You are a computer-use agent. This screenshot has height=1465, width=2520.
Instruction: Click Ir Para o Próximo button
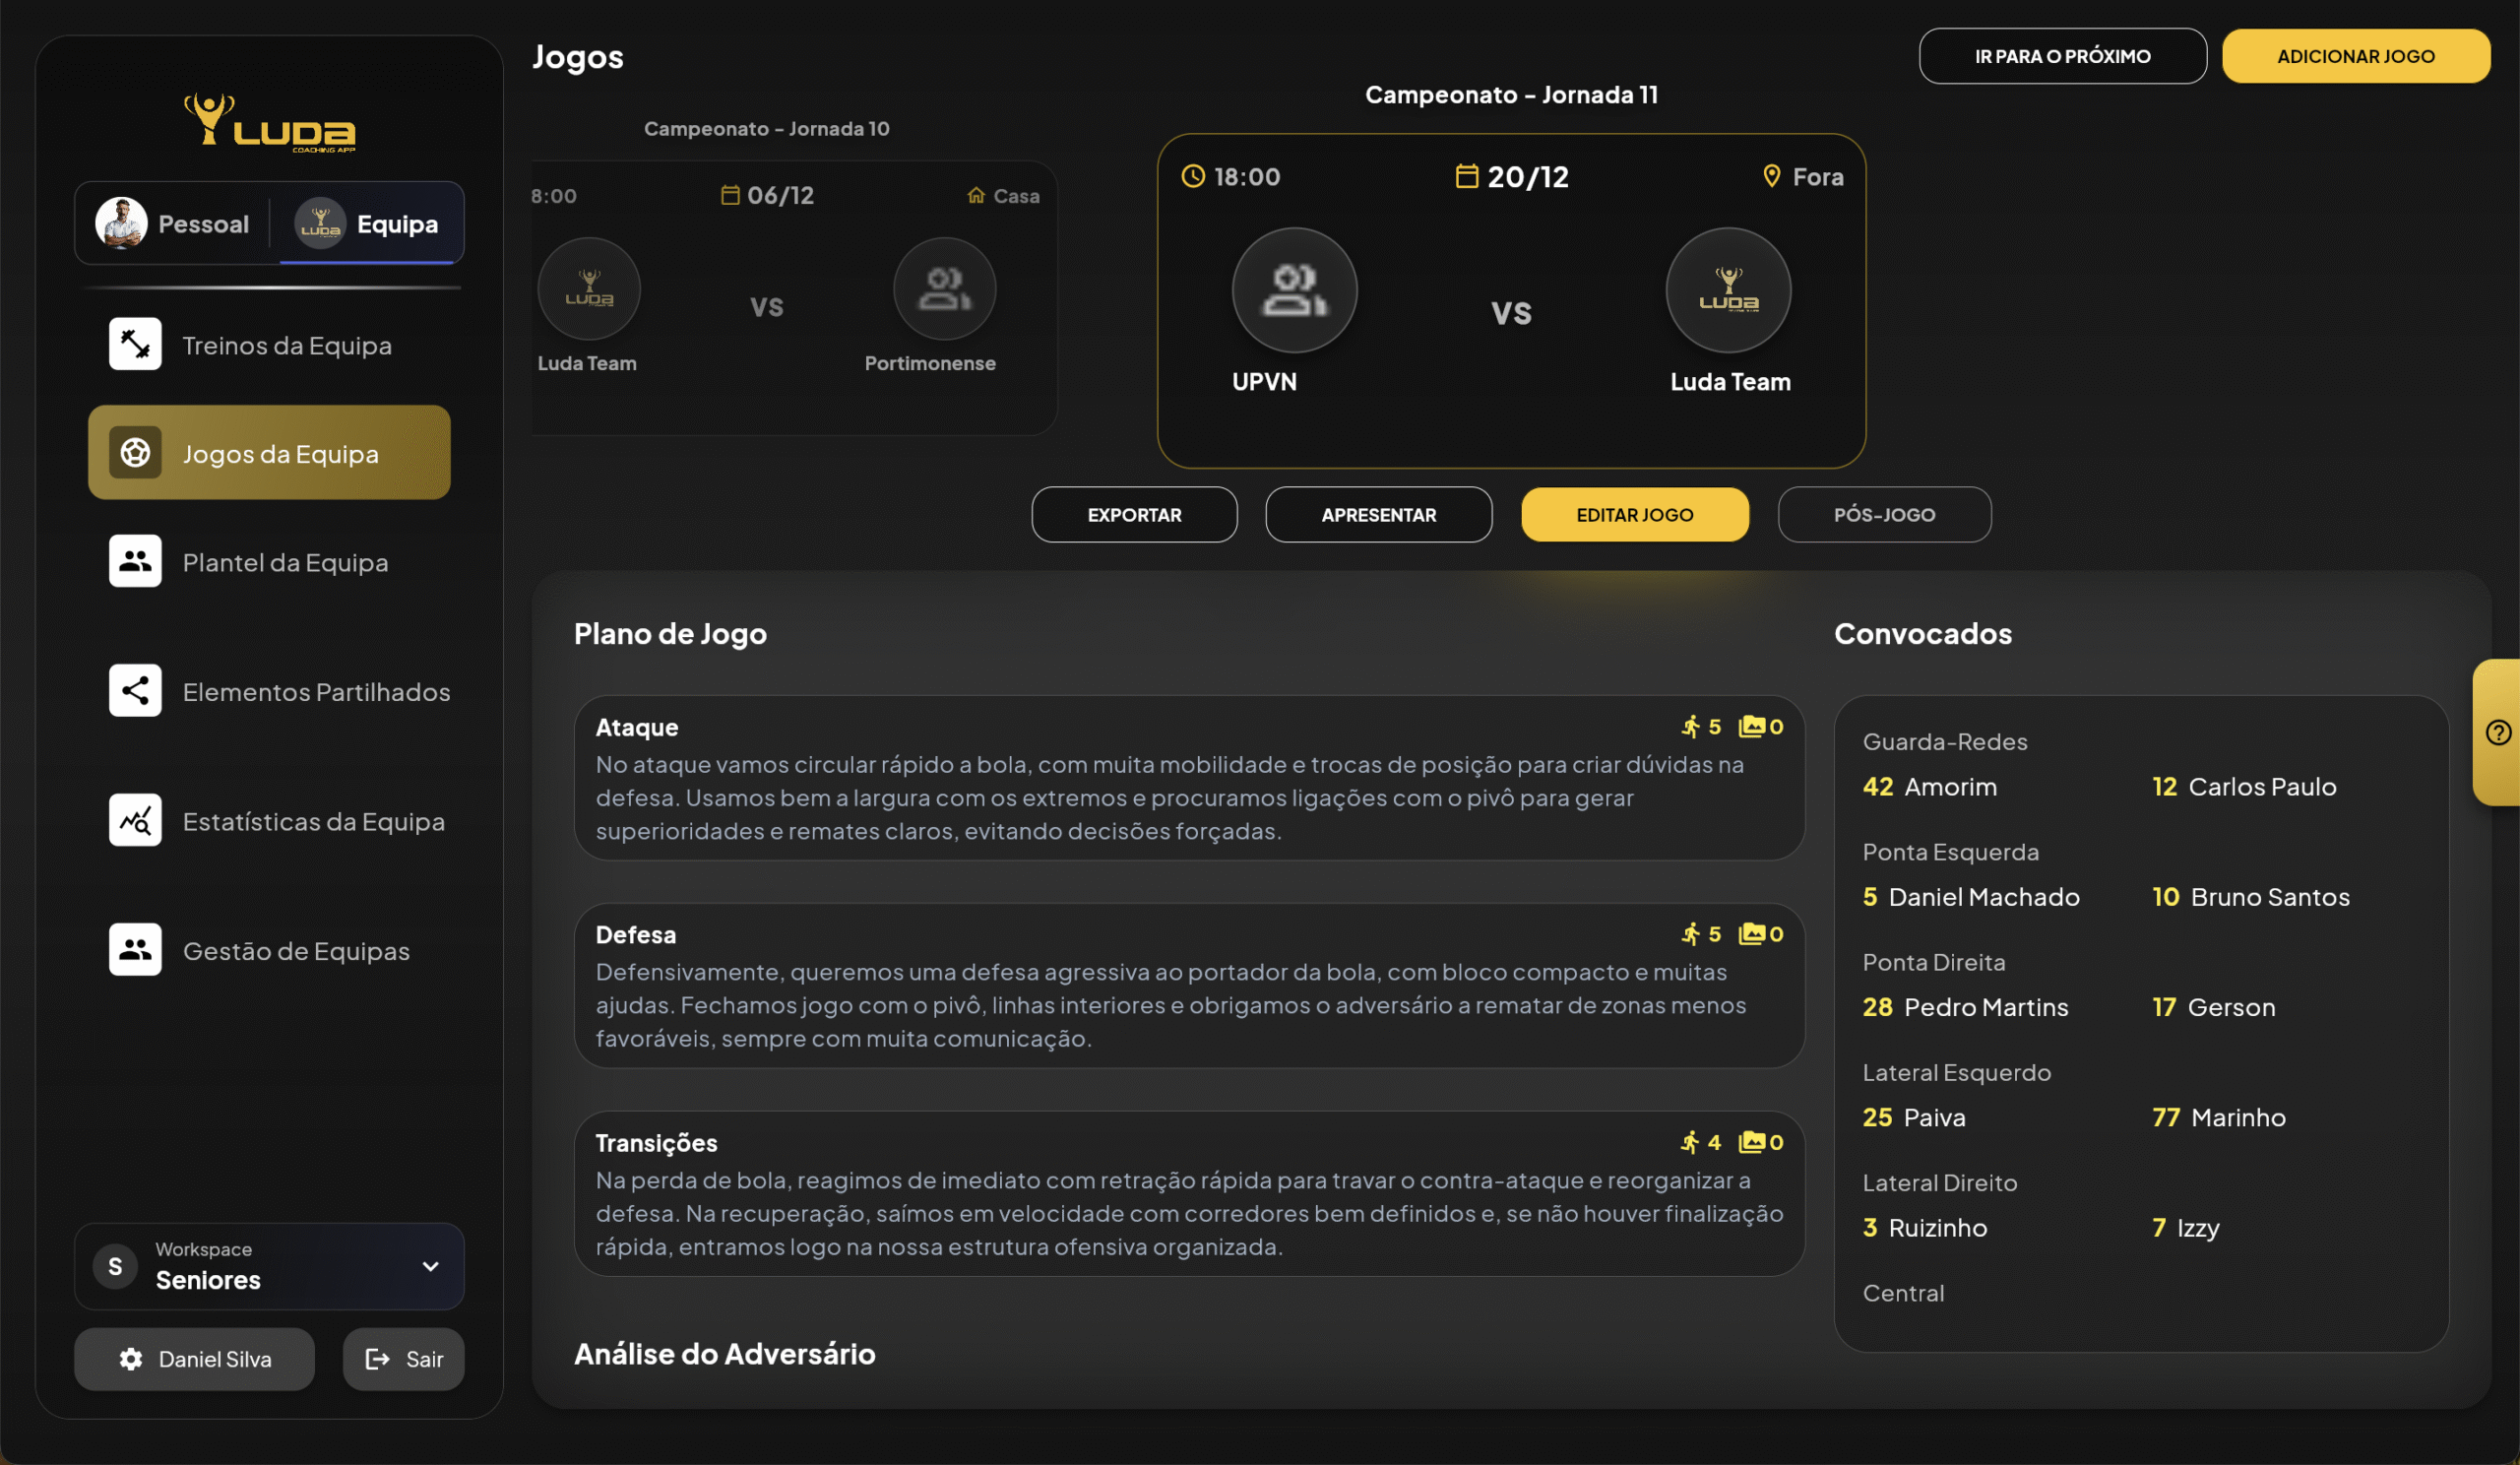[x=2061, y=56]
